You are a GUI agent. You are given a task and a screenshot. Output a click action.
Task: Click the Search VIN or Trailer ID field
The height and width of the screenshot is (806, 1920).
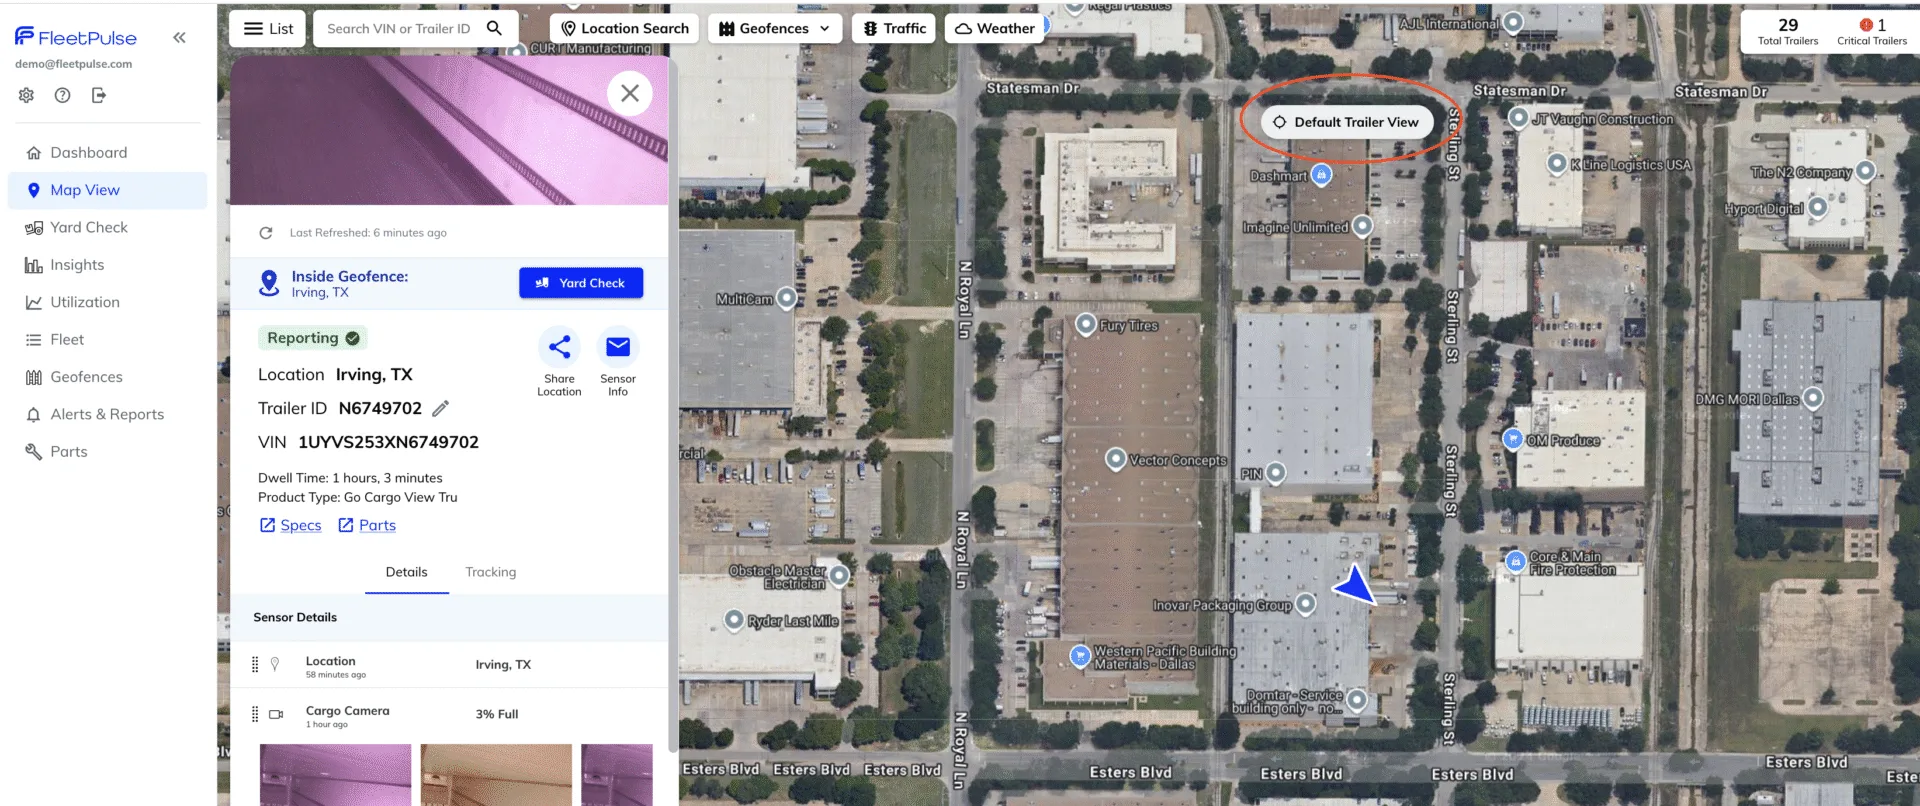tap(400, 28)
